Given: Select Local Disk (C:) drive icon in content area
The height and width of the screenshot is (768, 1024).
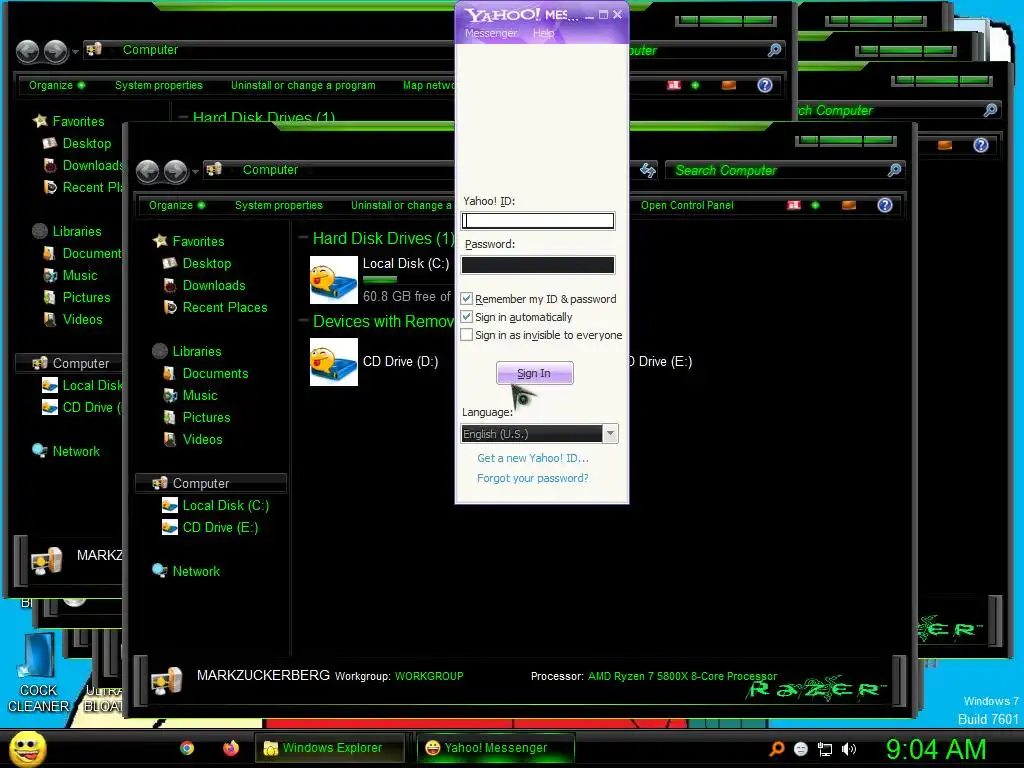Looking at the screenshot, I should click(334, 280).
